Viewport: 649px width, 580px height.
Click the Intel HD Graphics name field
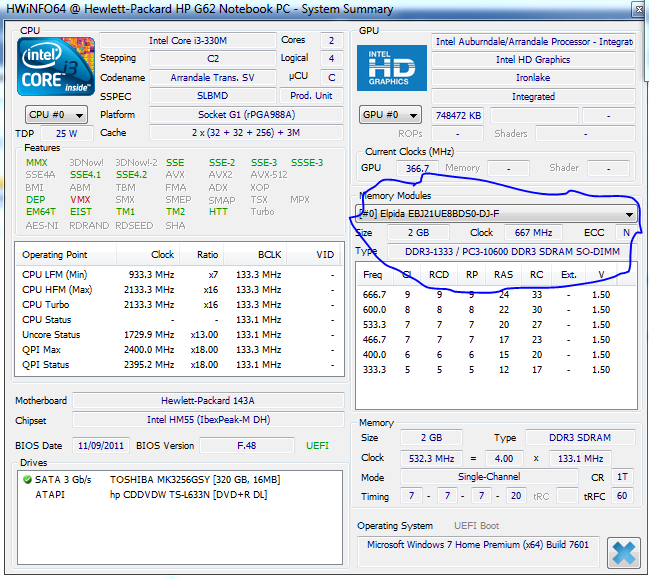coord(533,60)
